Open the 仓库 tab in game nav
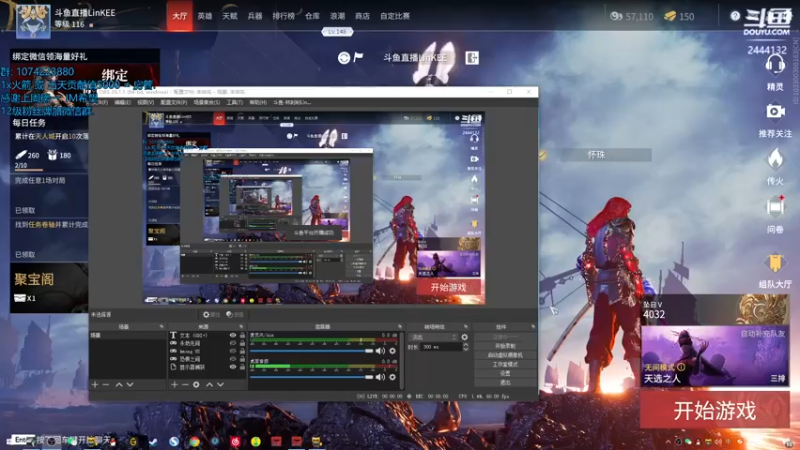 tap(312, 16)
